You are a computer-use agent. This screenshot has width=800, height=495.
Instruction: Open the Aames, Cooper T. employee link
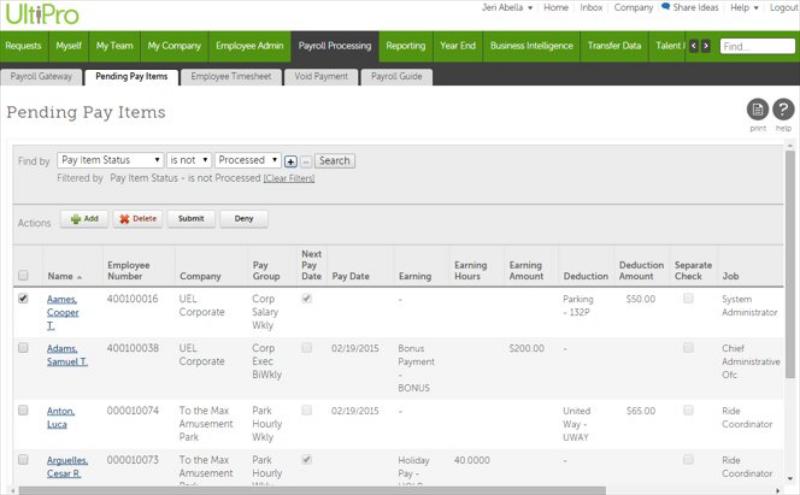point(63,312)
